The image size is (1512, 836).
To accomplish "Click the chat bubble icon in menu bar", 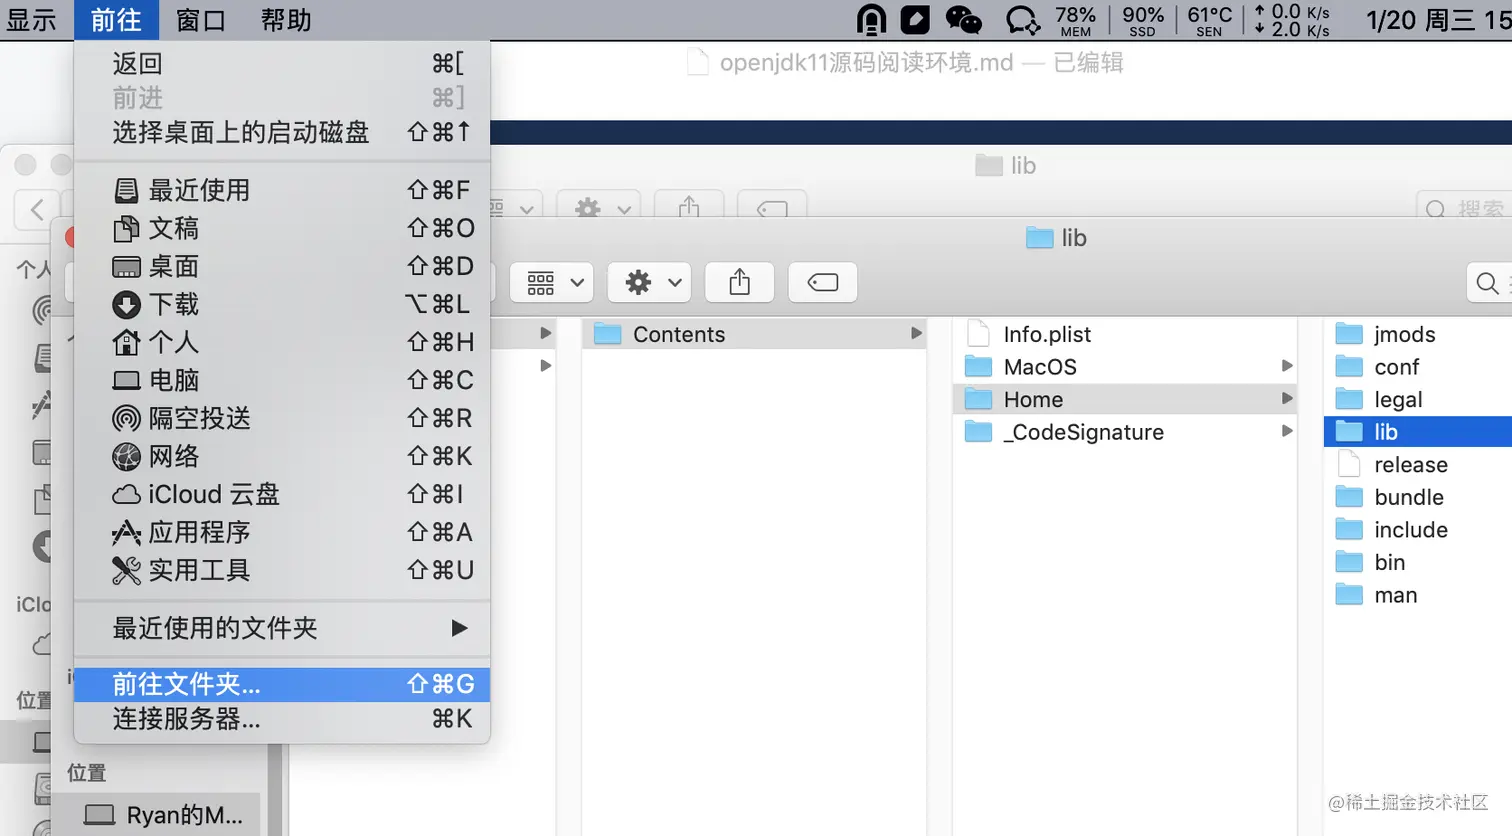I will click(x=1022, y=20).
